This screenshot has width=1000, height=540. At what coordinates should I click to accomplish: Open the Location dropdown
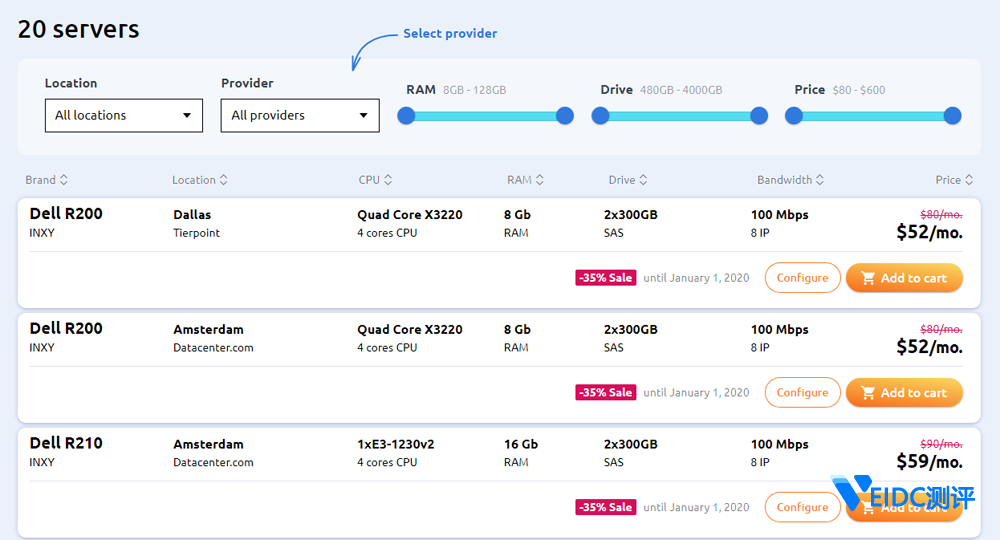[x=124, y=115]
